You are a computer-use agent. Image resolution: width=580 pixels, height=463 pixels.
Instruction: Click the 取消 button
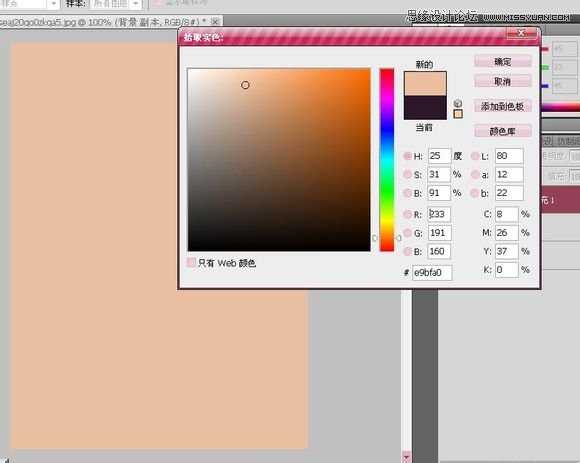tap(503, 81)
